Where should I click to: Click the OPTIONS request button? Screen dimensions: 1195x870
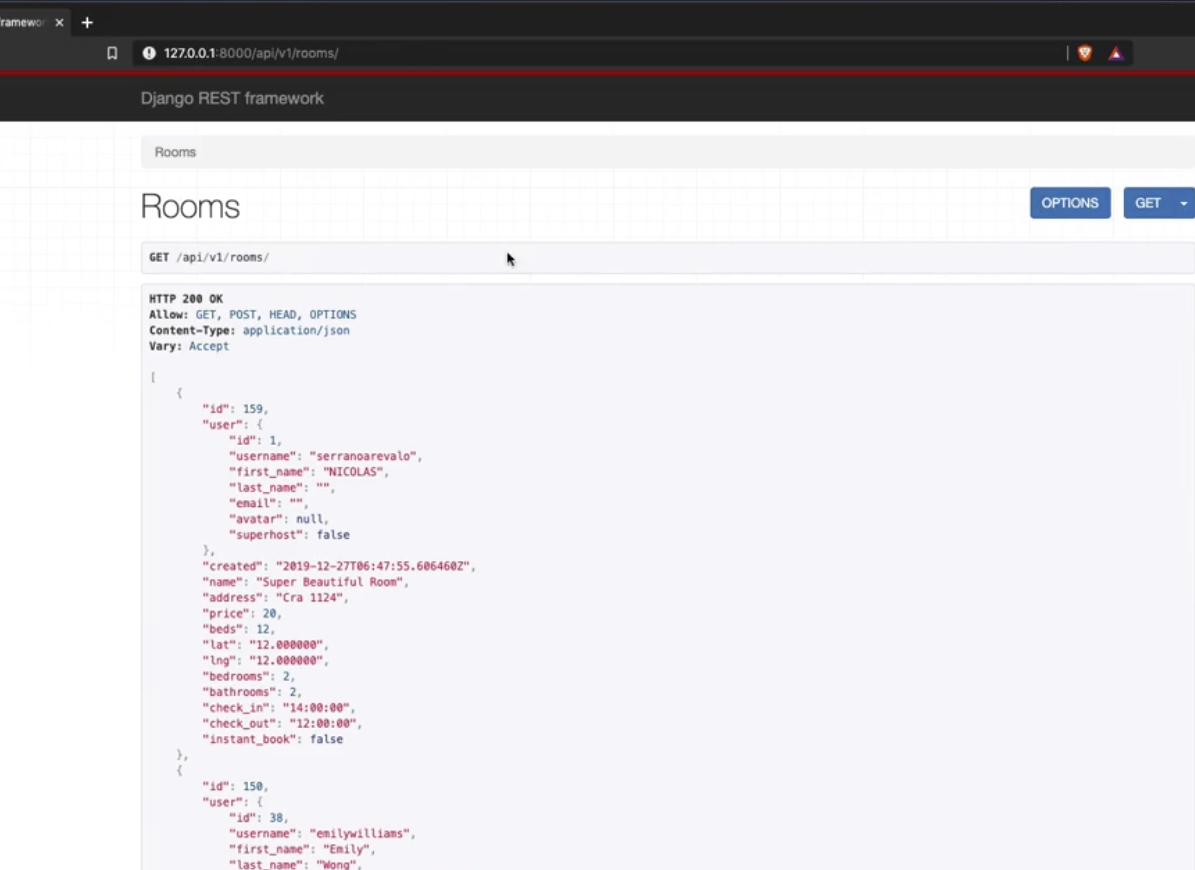click(1070, 202)
